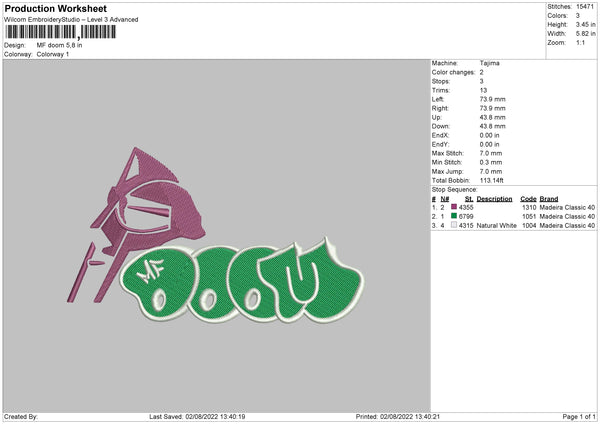Click the barcode under the worksheet title
Screen dimensions: 600x424
(x=60, y=32)
